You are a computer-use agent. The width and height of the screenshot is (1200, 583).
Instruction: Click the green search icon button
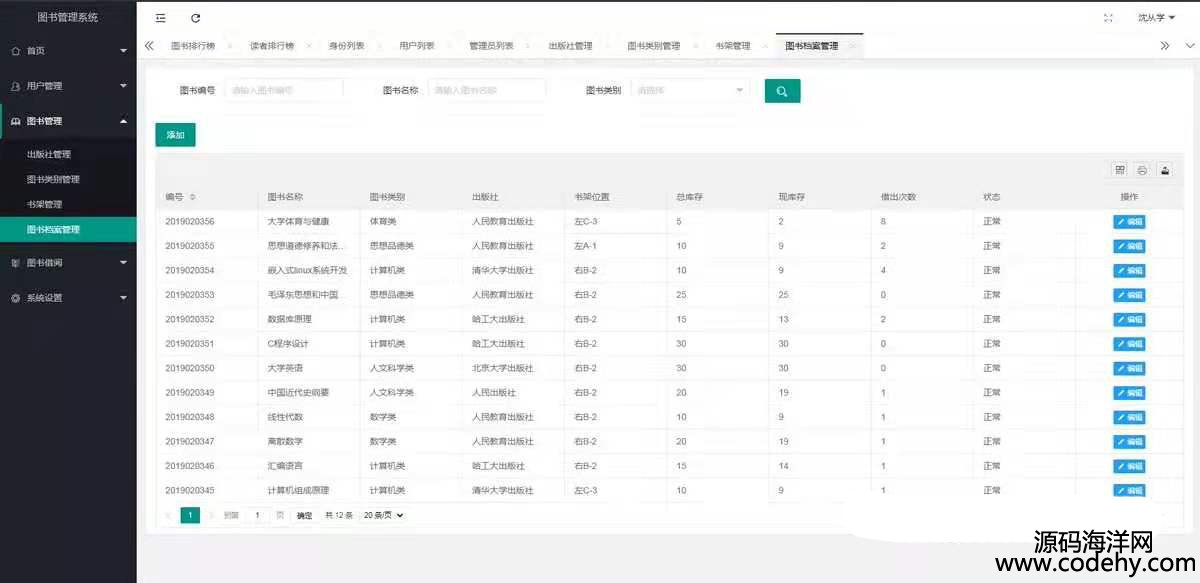(x=782, y=91)
